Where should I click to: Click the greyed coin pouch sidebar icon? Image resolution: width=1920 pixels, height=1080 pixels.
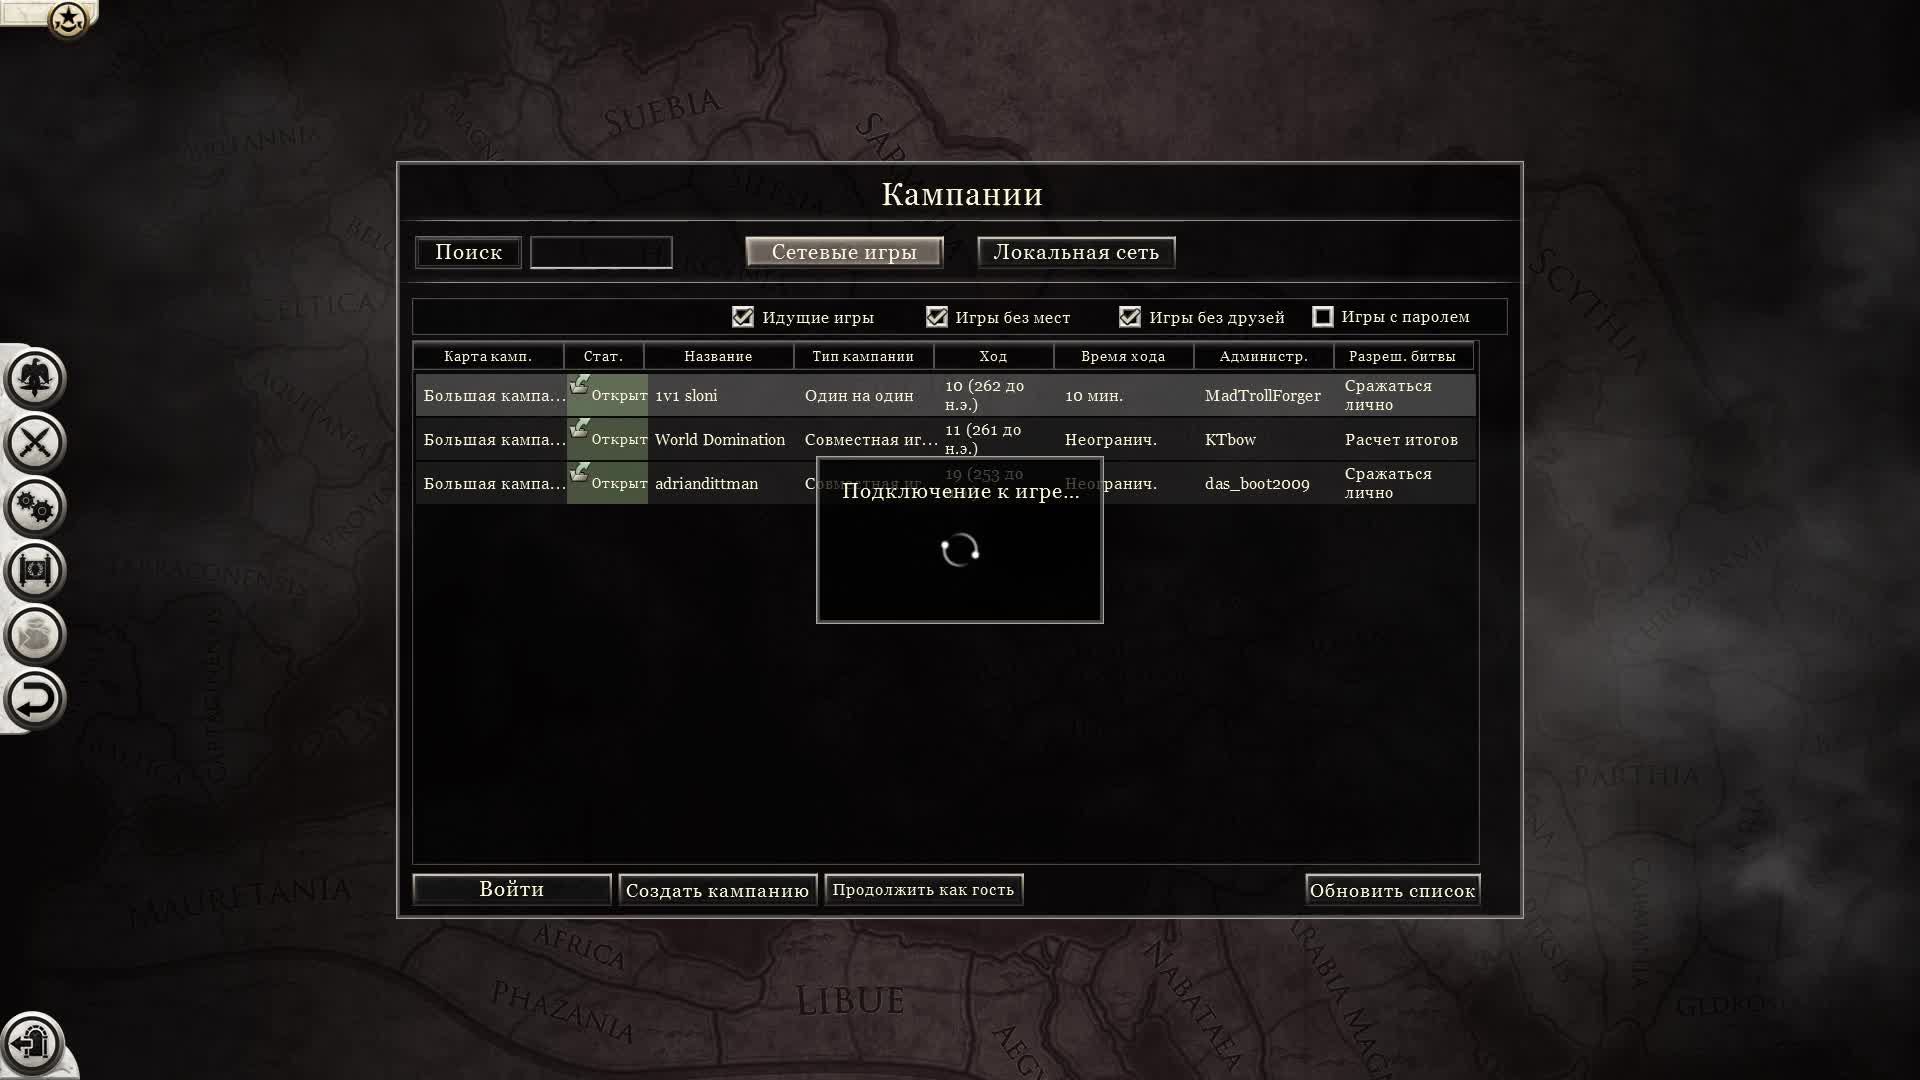pos(35,634)
